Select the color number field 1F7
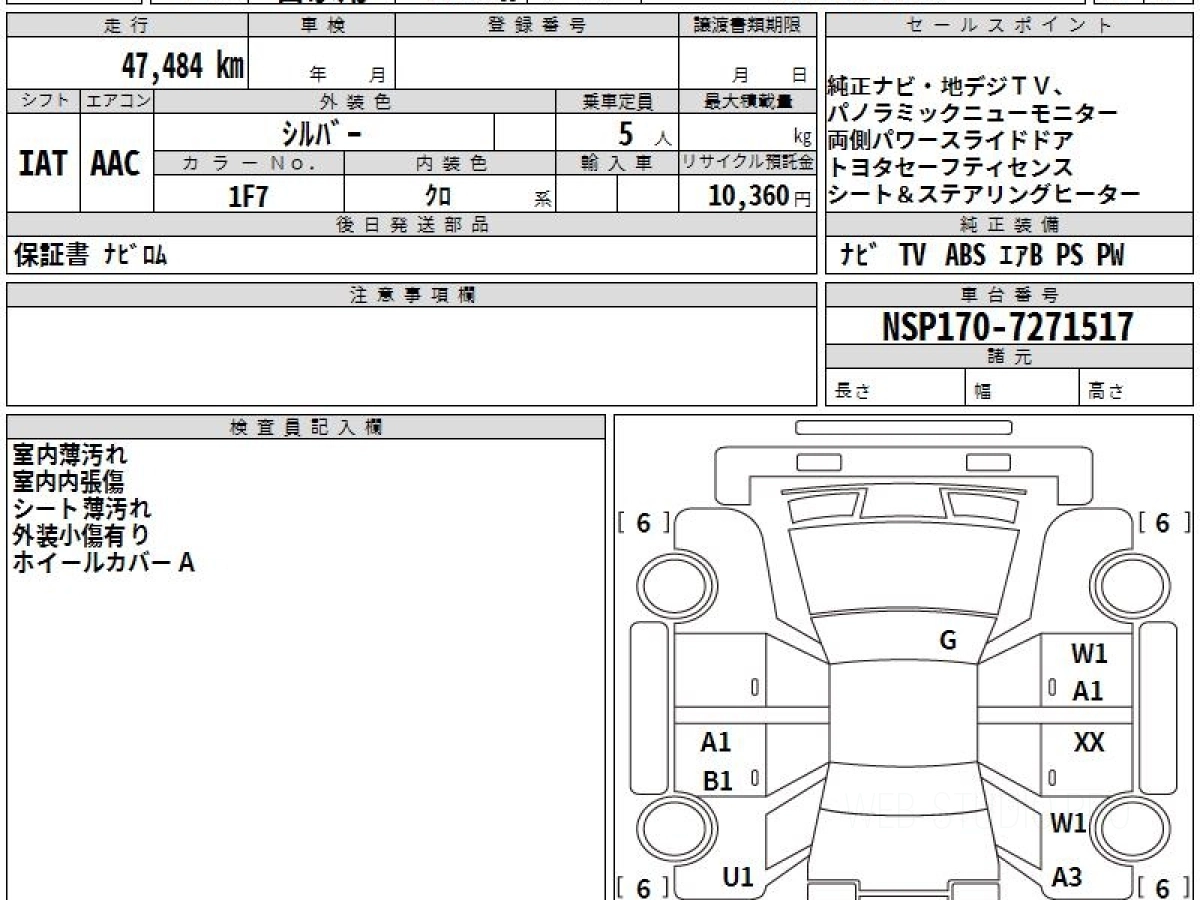Image resolution: width=1200 pixels, height=900 pixels. pos(249,195)
